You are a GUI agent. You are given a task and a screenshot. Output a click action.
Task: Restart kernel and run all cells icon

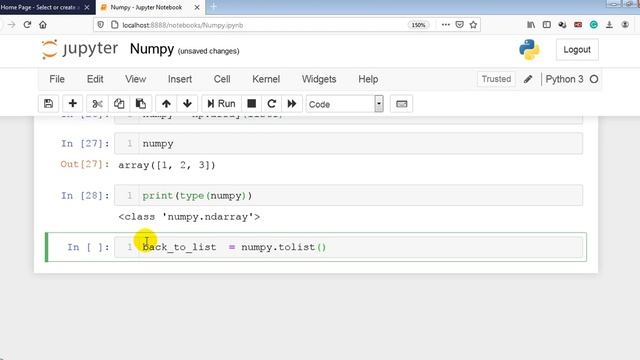tap(292, 104)
